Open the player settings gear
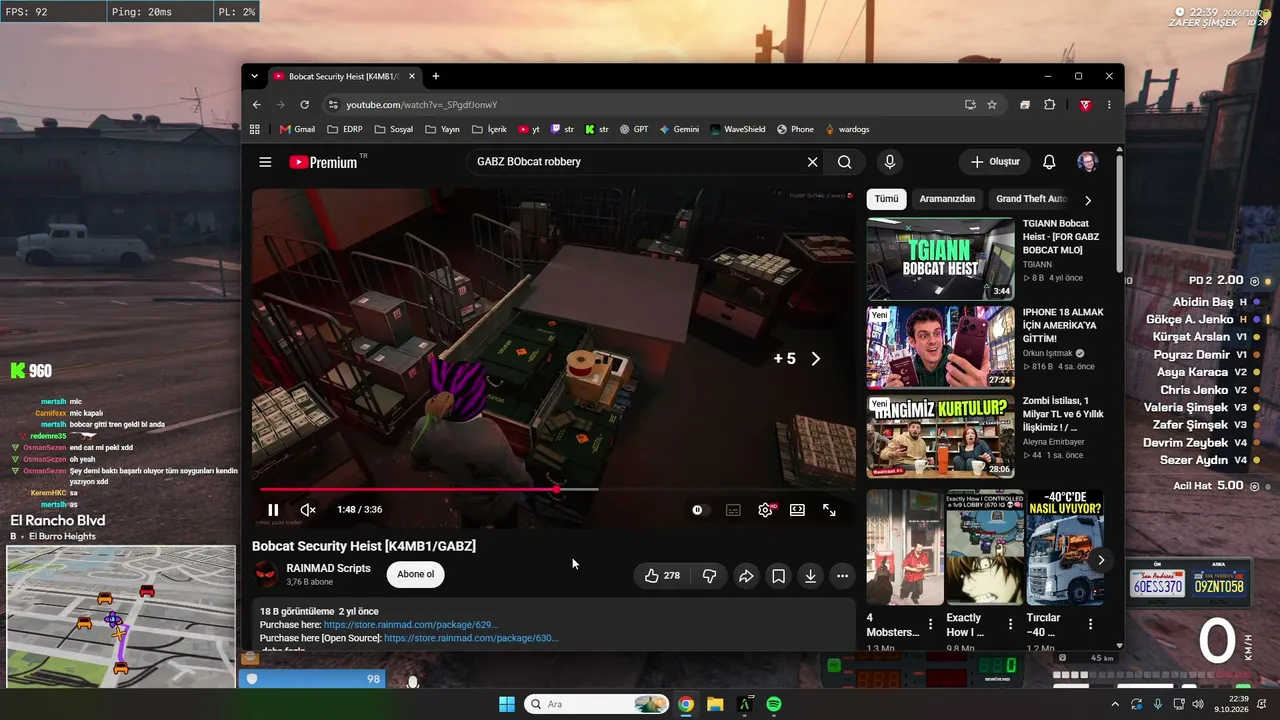1280x720 pixels. (x=765, y=510)
